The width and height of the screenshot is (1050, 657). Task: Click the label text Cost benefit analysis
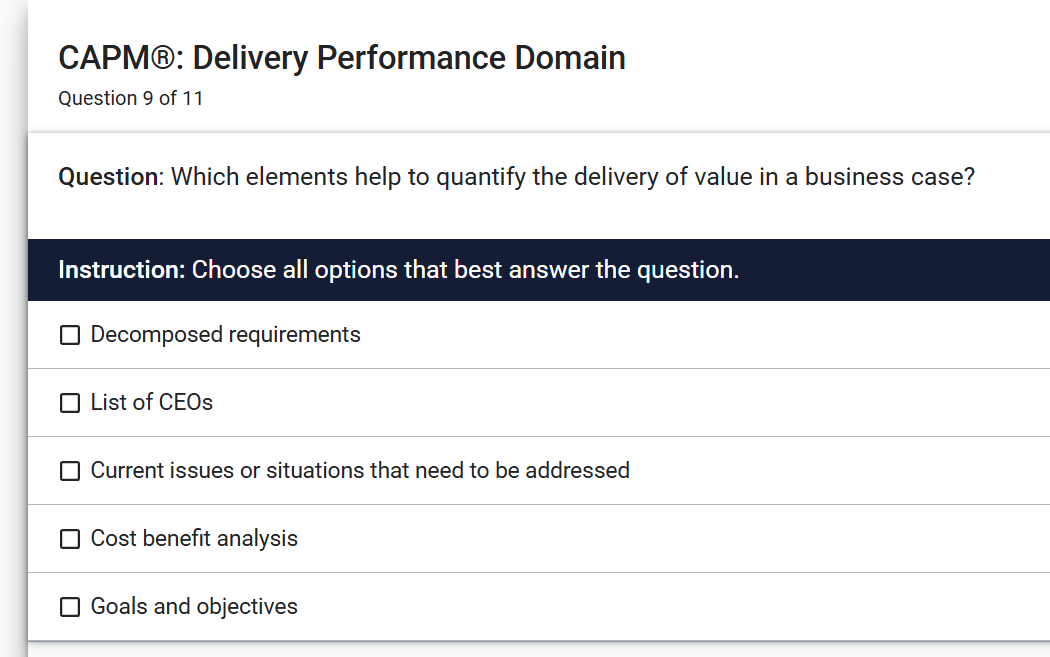[x=194, y=538]
